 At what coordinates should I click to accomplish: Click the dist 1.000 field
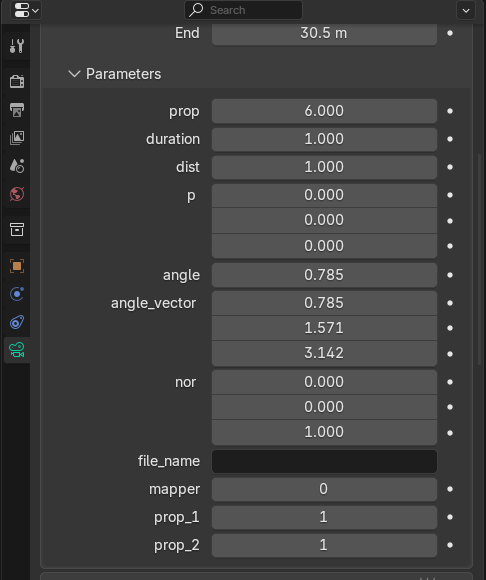point(324,167)
